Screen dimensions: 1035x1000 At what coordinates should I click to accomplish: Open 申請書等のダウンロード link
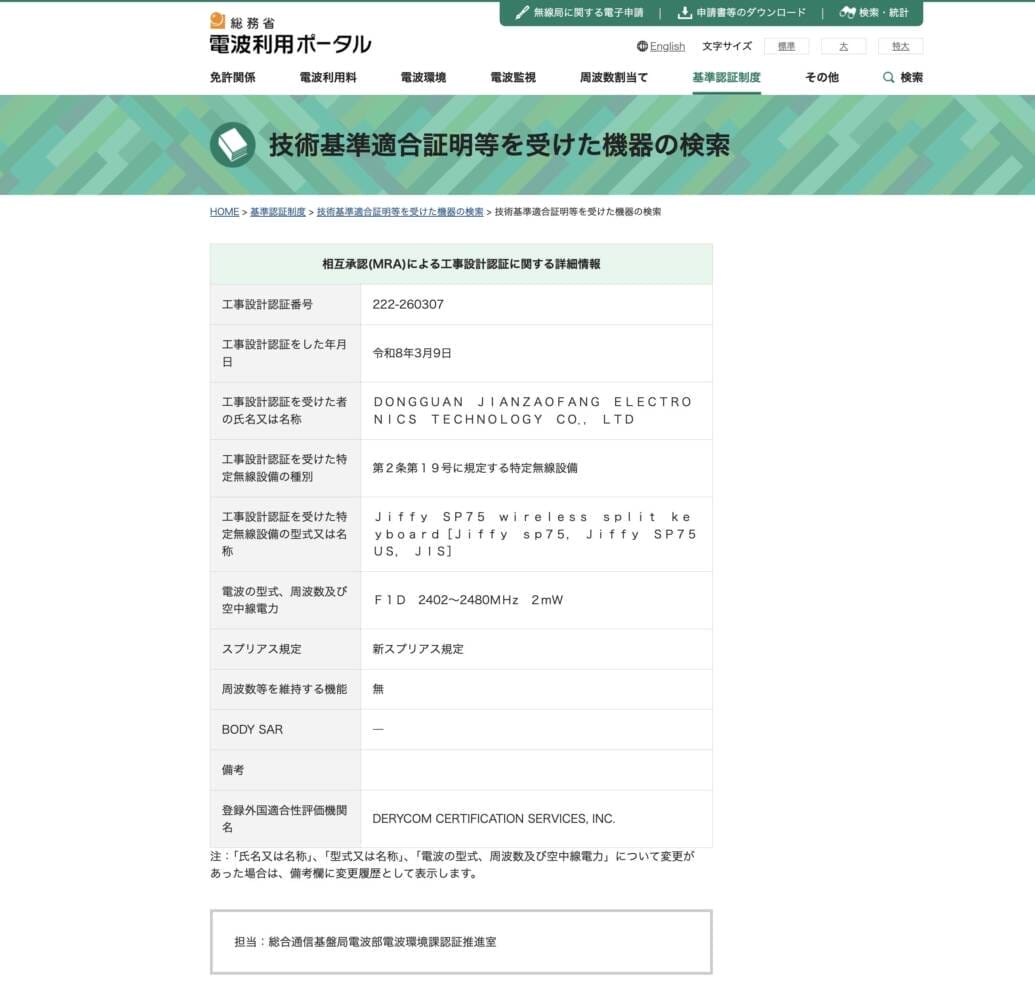[x=751, y=13]
